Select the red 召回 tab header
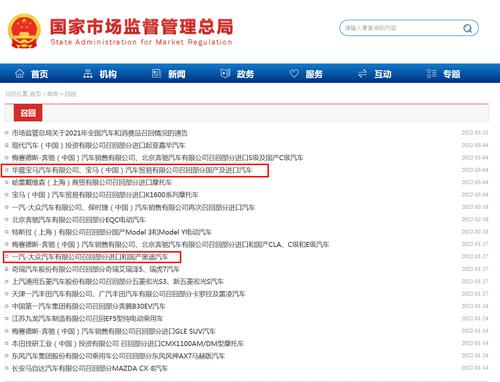 pyautogui.click(x=28, y=113)
